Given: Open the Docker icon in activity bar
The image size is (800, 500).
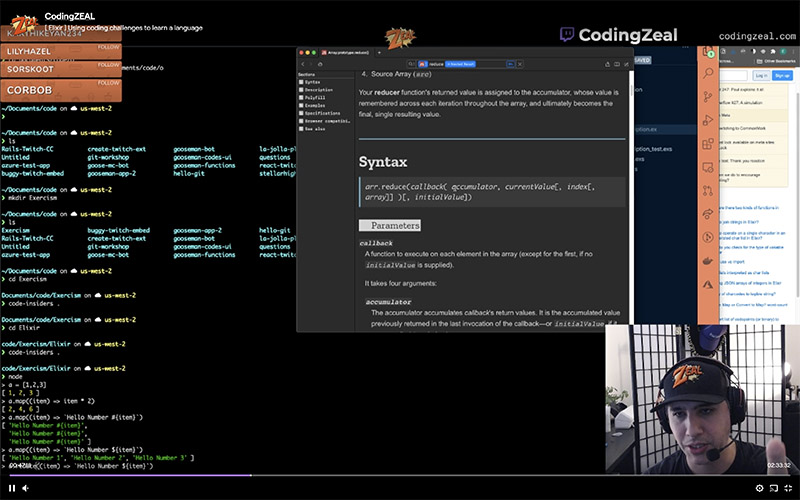Looking at the screenshot, I should pyautogui.click(x=708, y=261).
